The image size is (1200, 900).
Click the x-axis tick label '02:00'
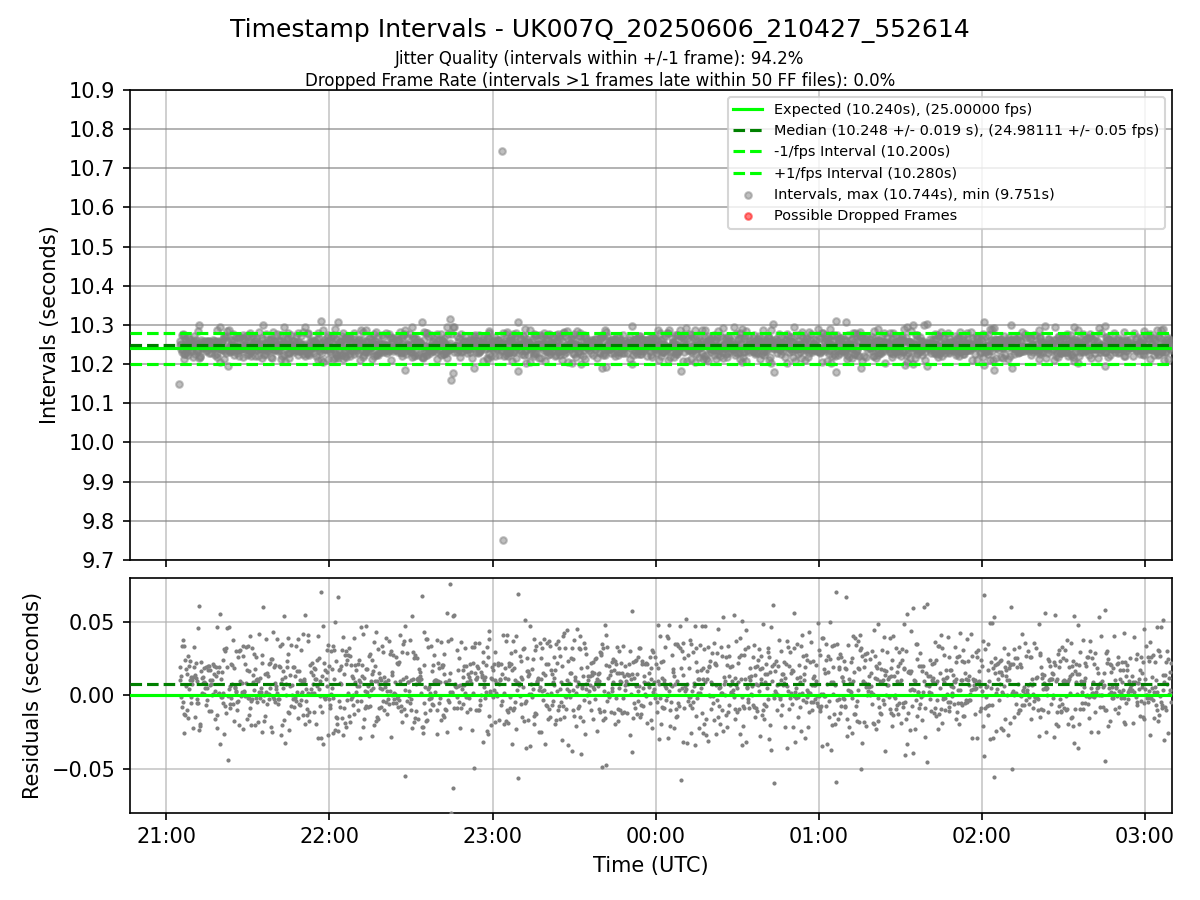[x=982, y=835]
